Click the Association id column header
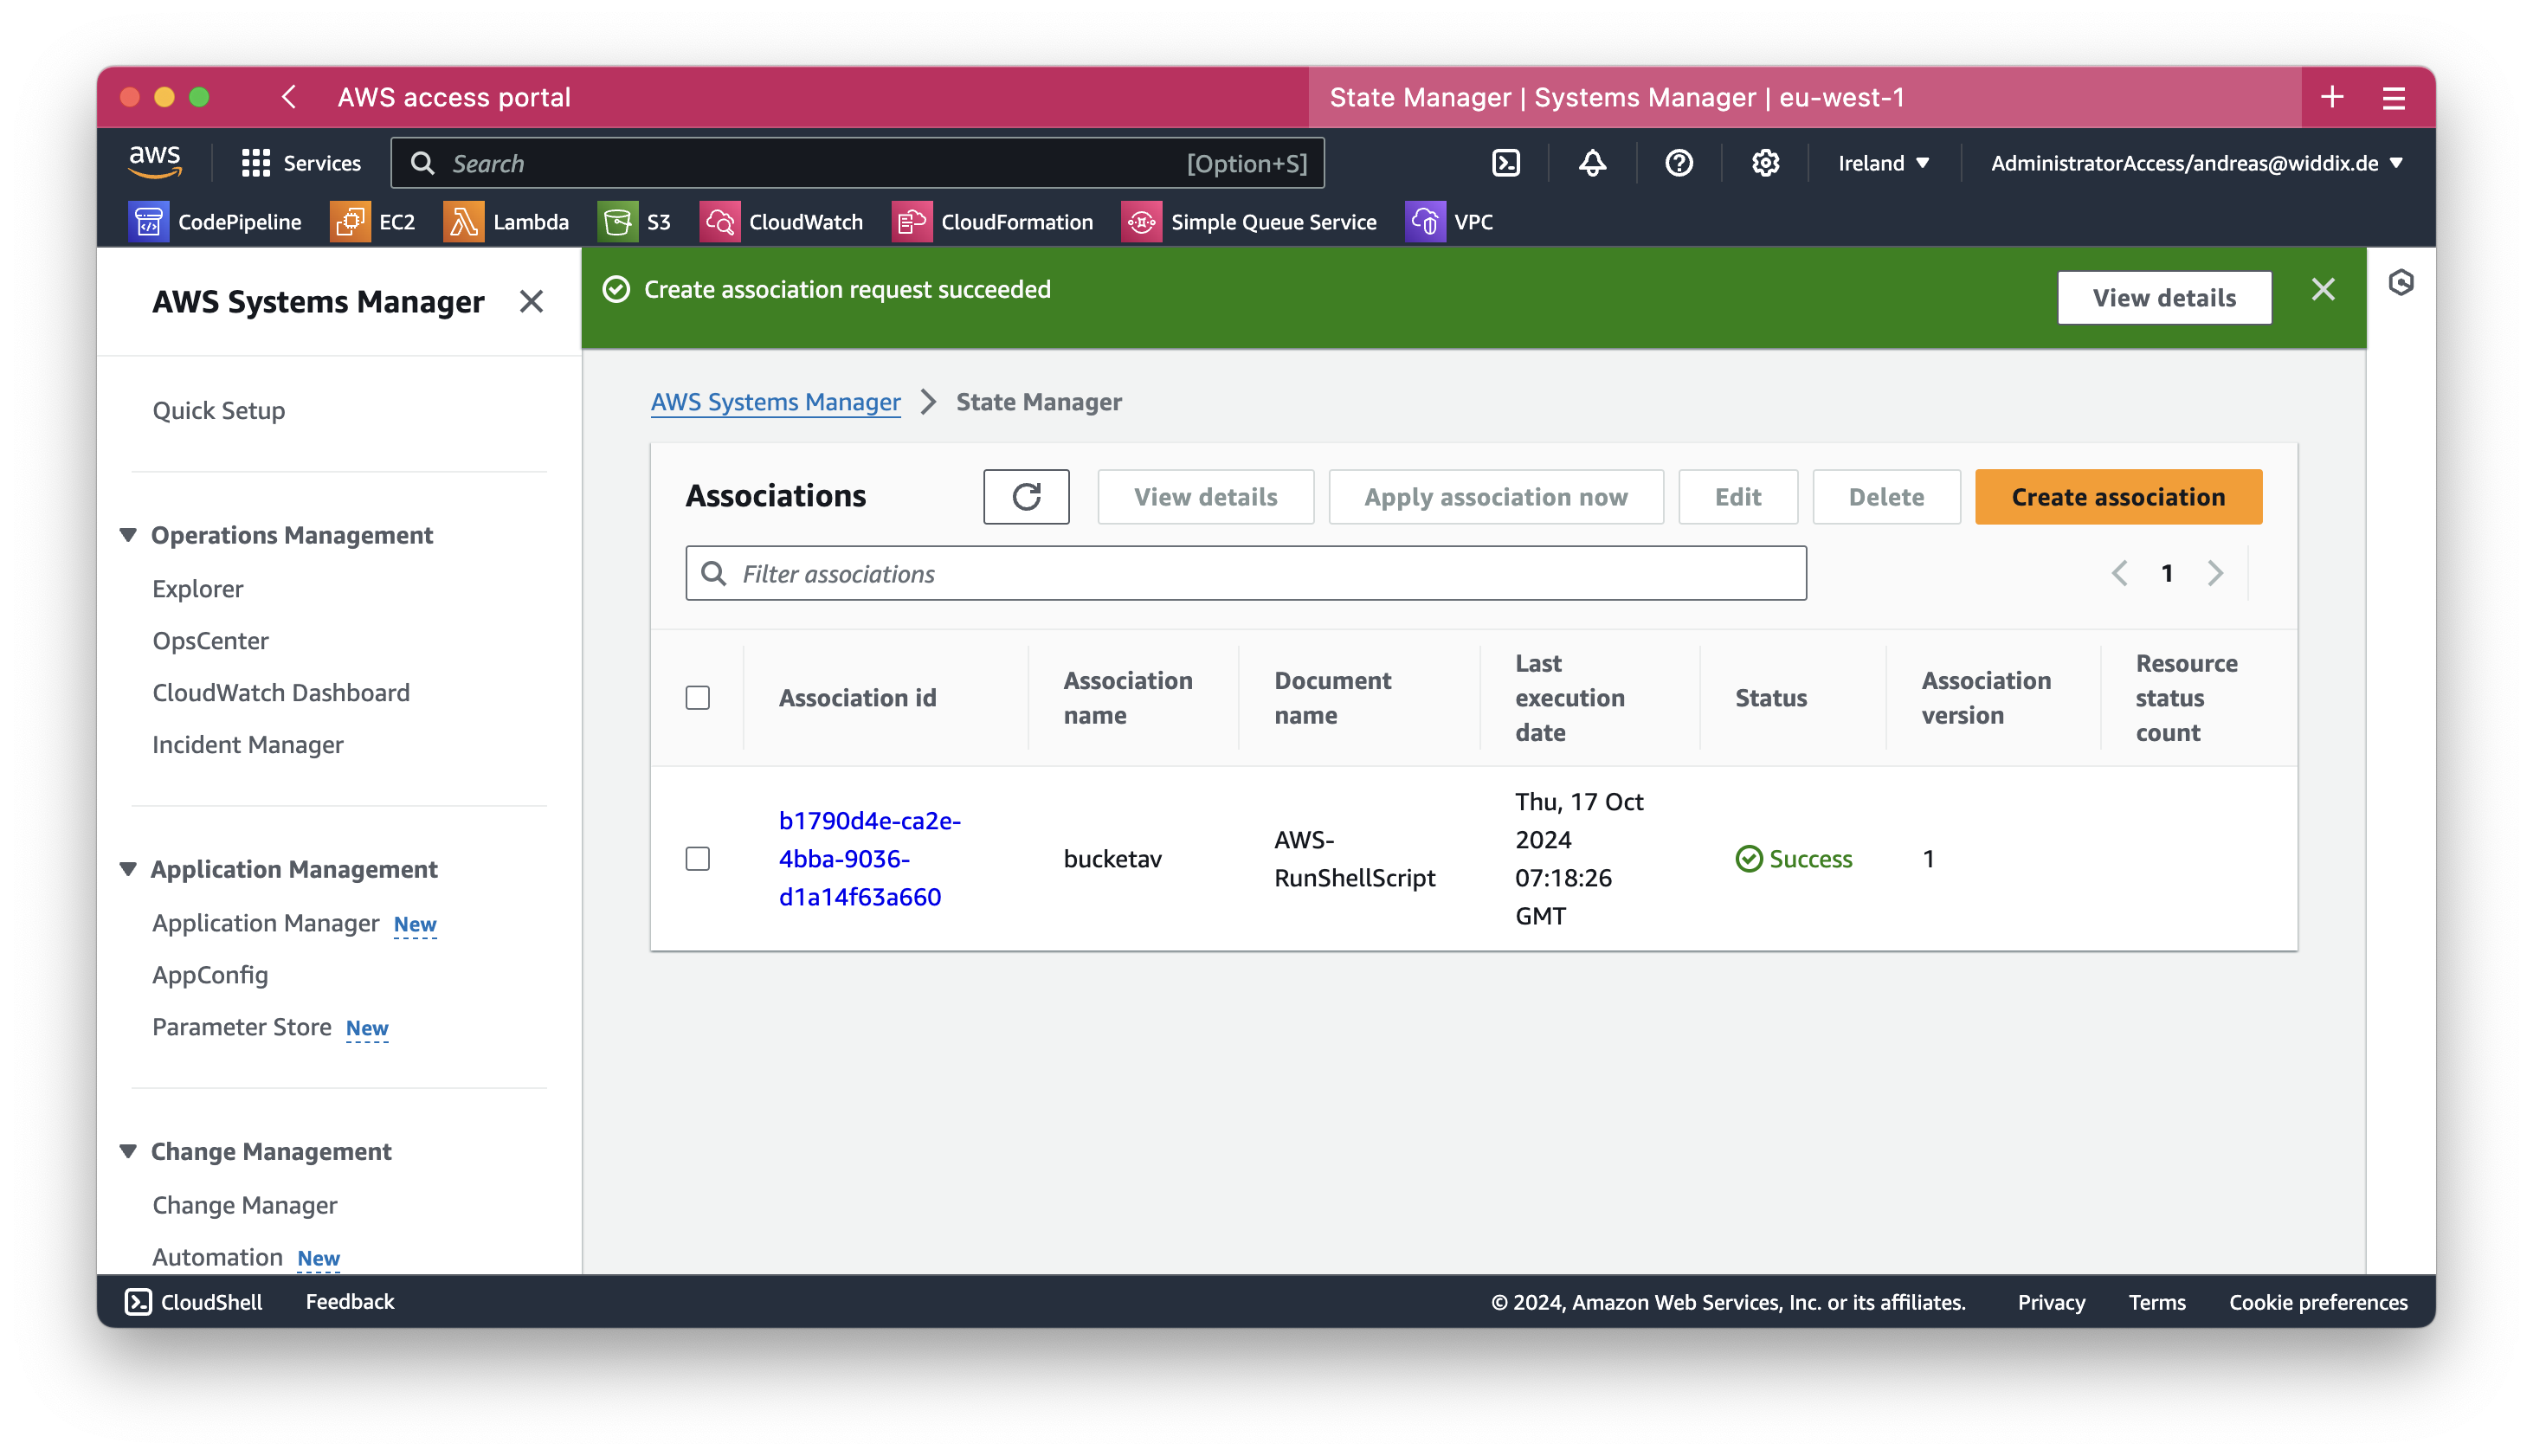2533x1456 pixels. coord(858,697)
